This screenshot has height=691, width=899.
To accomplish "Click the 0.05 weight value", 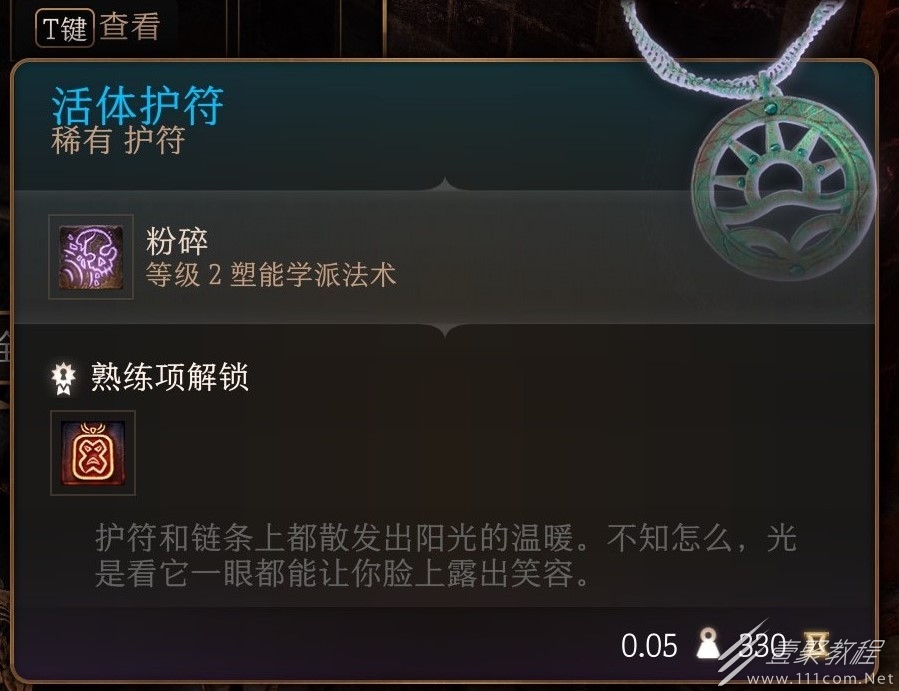I will point(649,646).
